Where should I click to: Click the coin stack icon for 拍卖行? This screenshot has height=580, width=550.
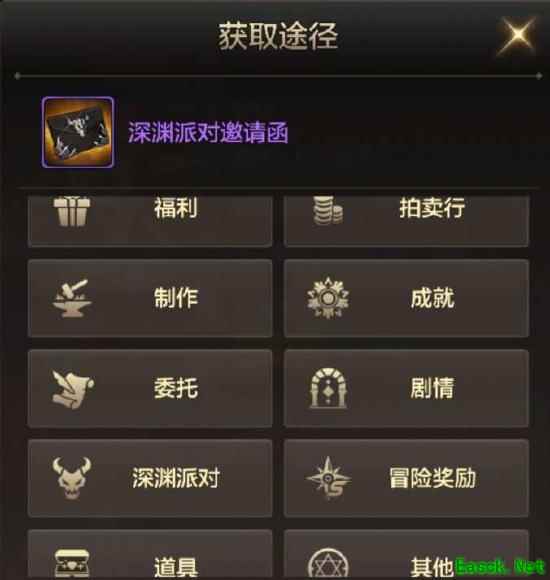328,210
